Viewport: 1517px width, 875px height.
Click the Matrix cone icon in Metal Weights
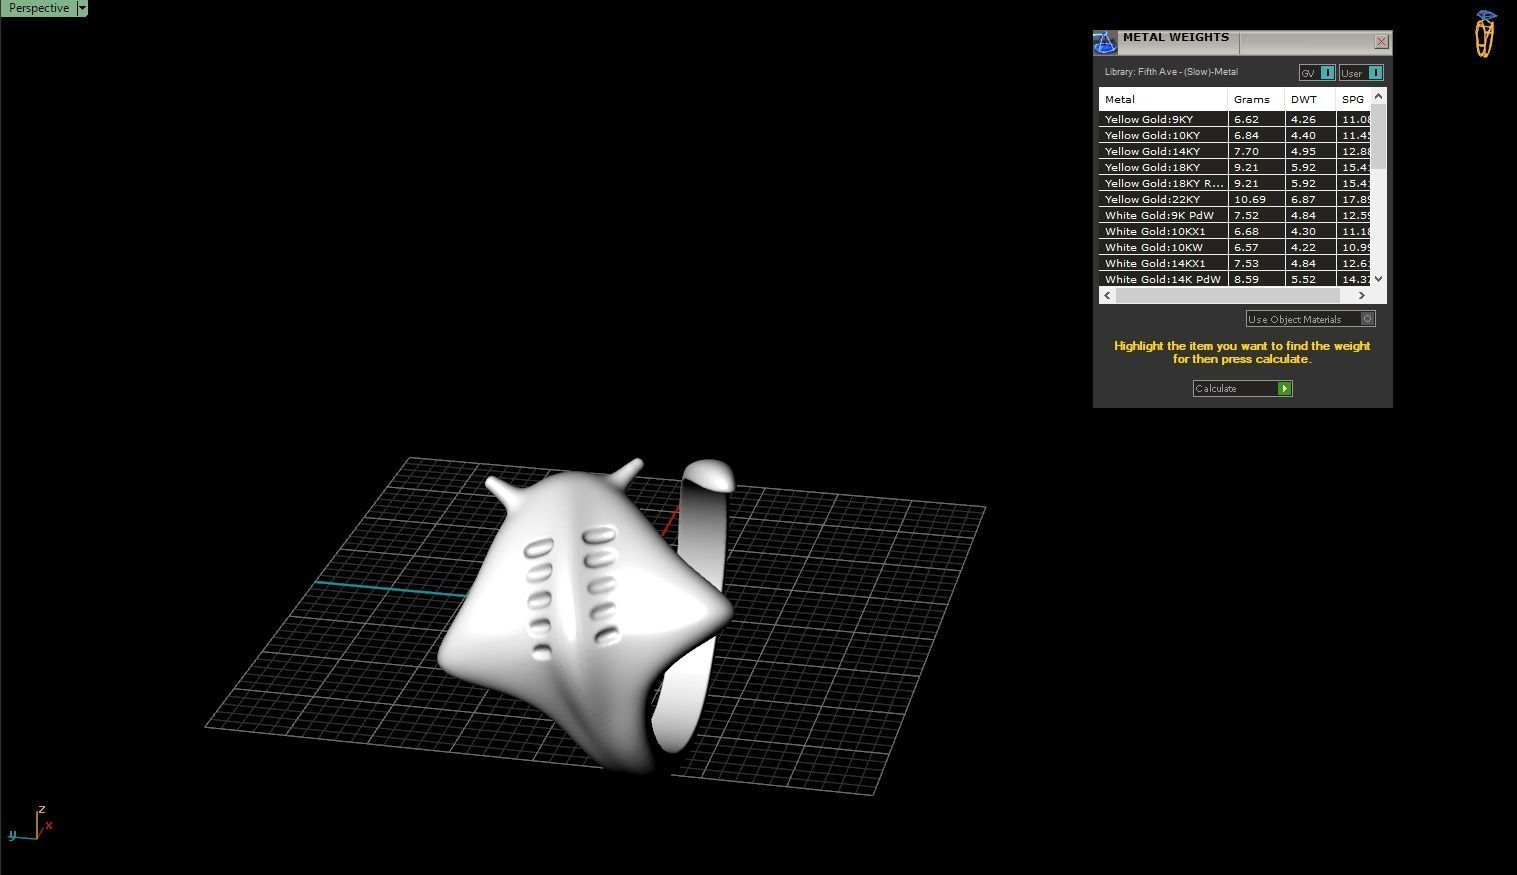1105,42
